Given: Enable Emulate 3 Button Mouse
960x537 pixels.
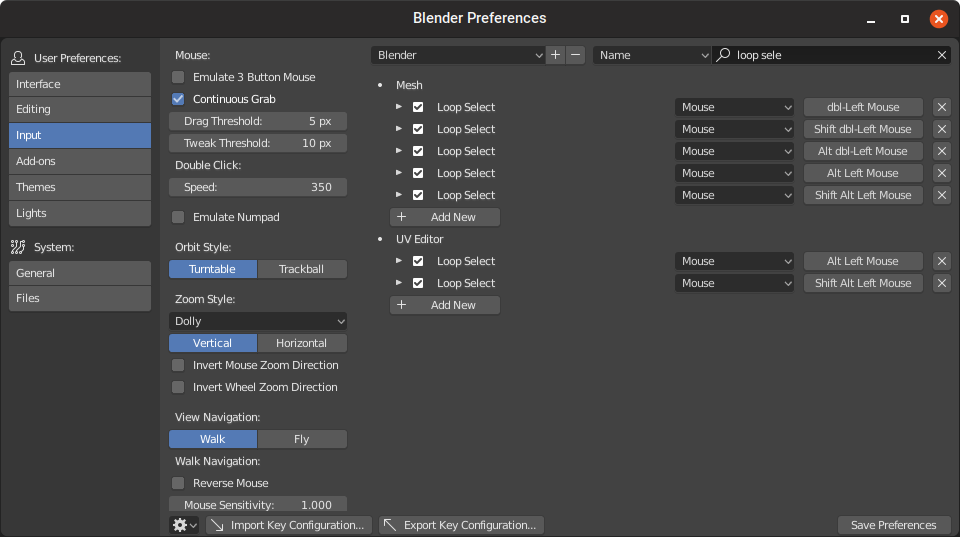Looking at the screenshot, I should pyautogui.click(x=178, y=77).
